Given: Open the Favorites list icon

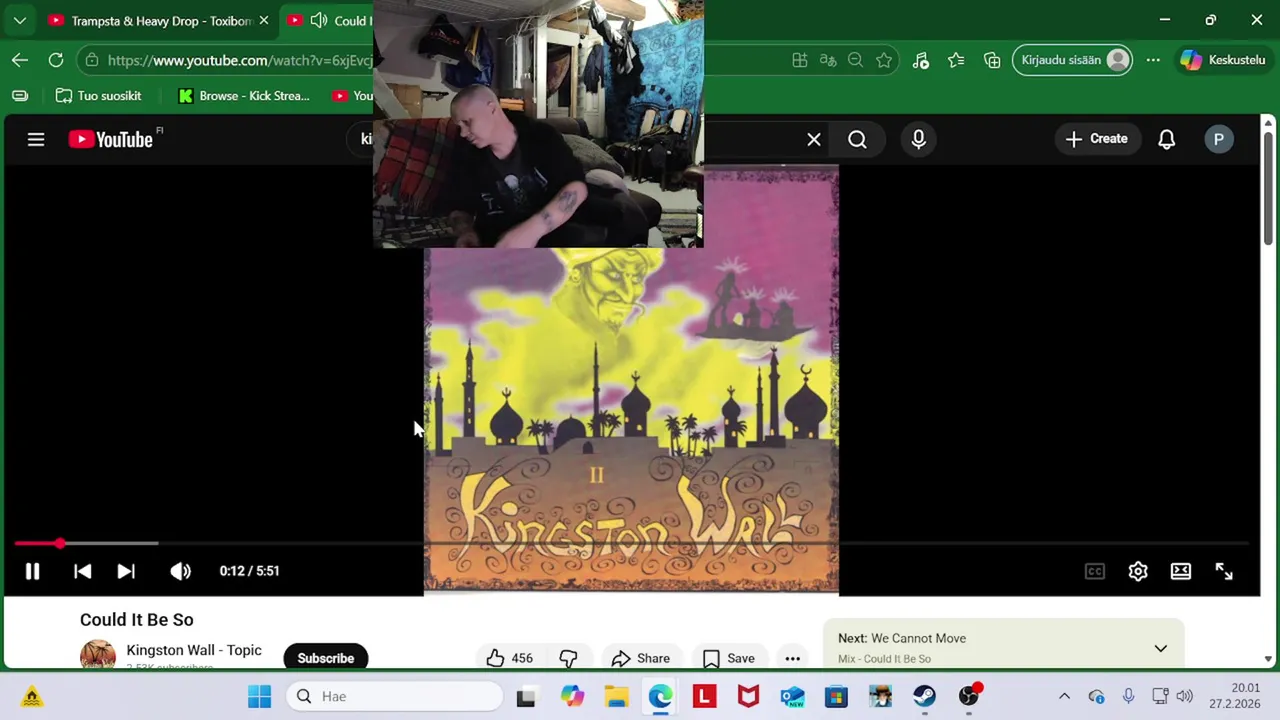Looking at the screenshot, I should click(x=956, y=60).
